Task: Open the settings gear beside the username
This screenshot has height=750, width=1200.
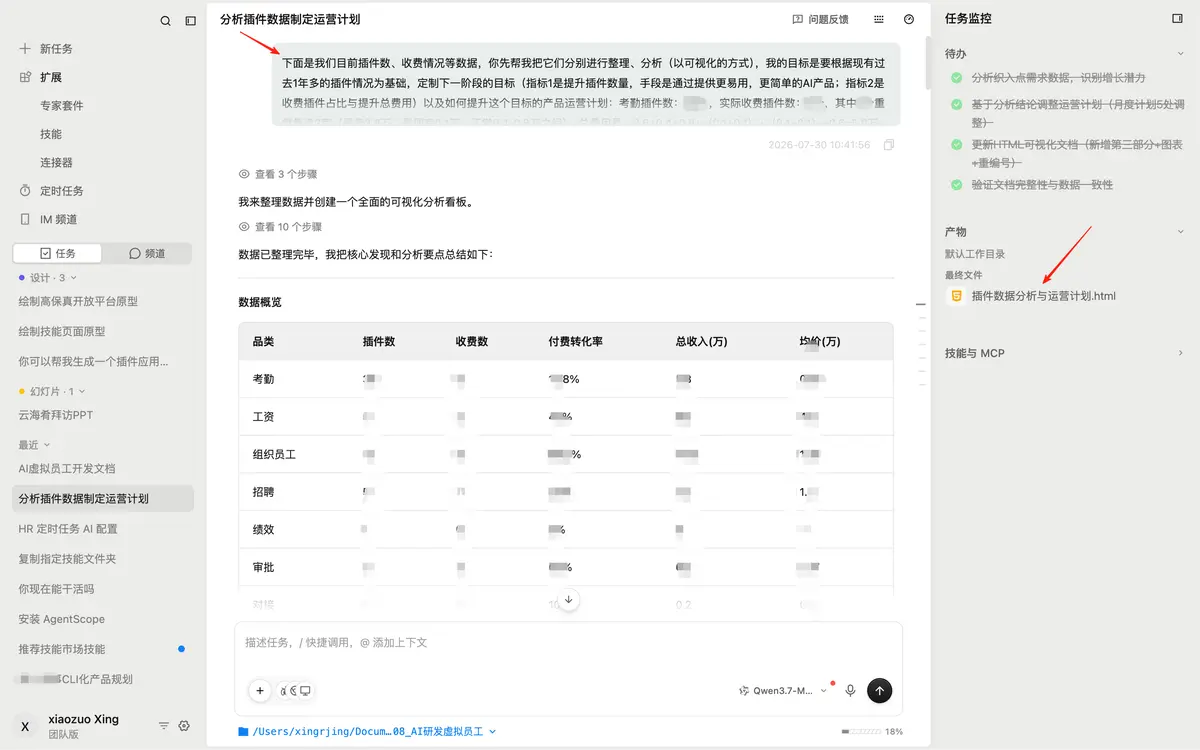Action: [184, 726]
